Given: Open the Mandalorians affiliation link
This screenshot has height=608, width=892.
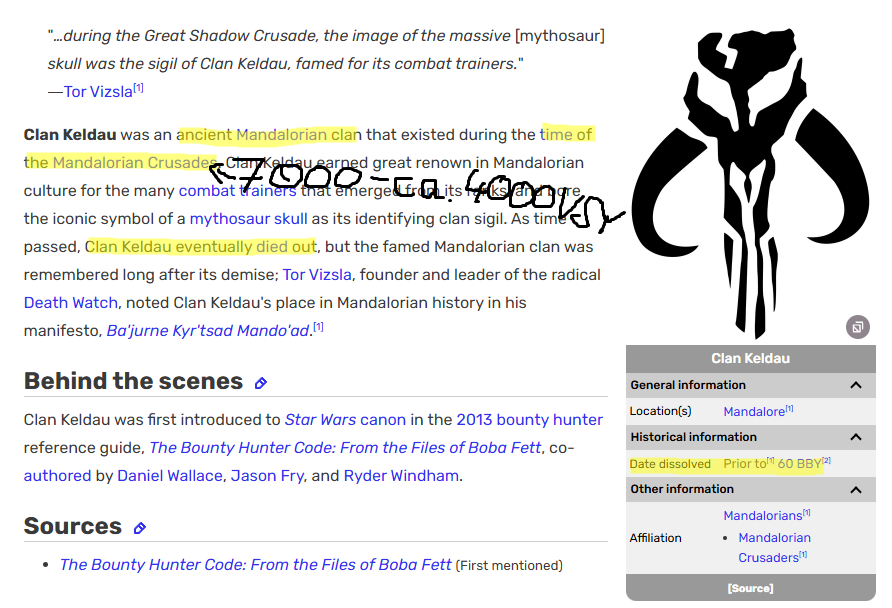Looking at the screenshot, I should tap(762, 516).
